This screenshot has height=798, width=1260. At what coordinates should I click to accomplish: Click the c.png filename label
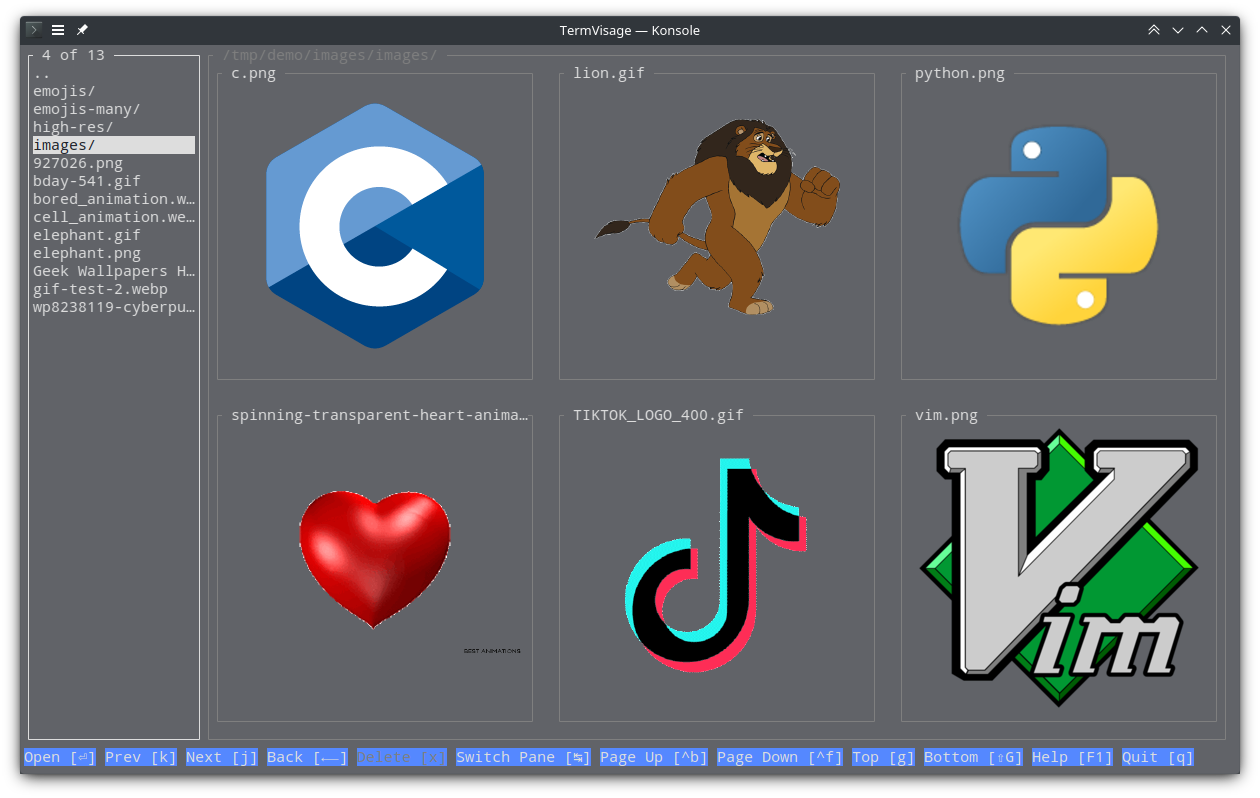point(253,73)
